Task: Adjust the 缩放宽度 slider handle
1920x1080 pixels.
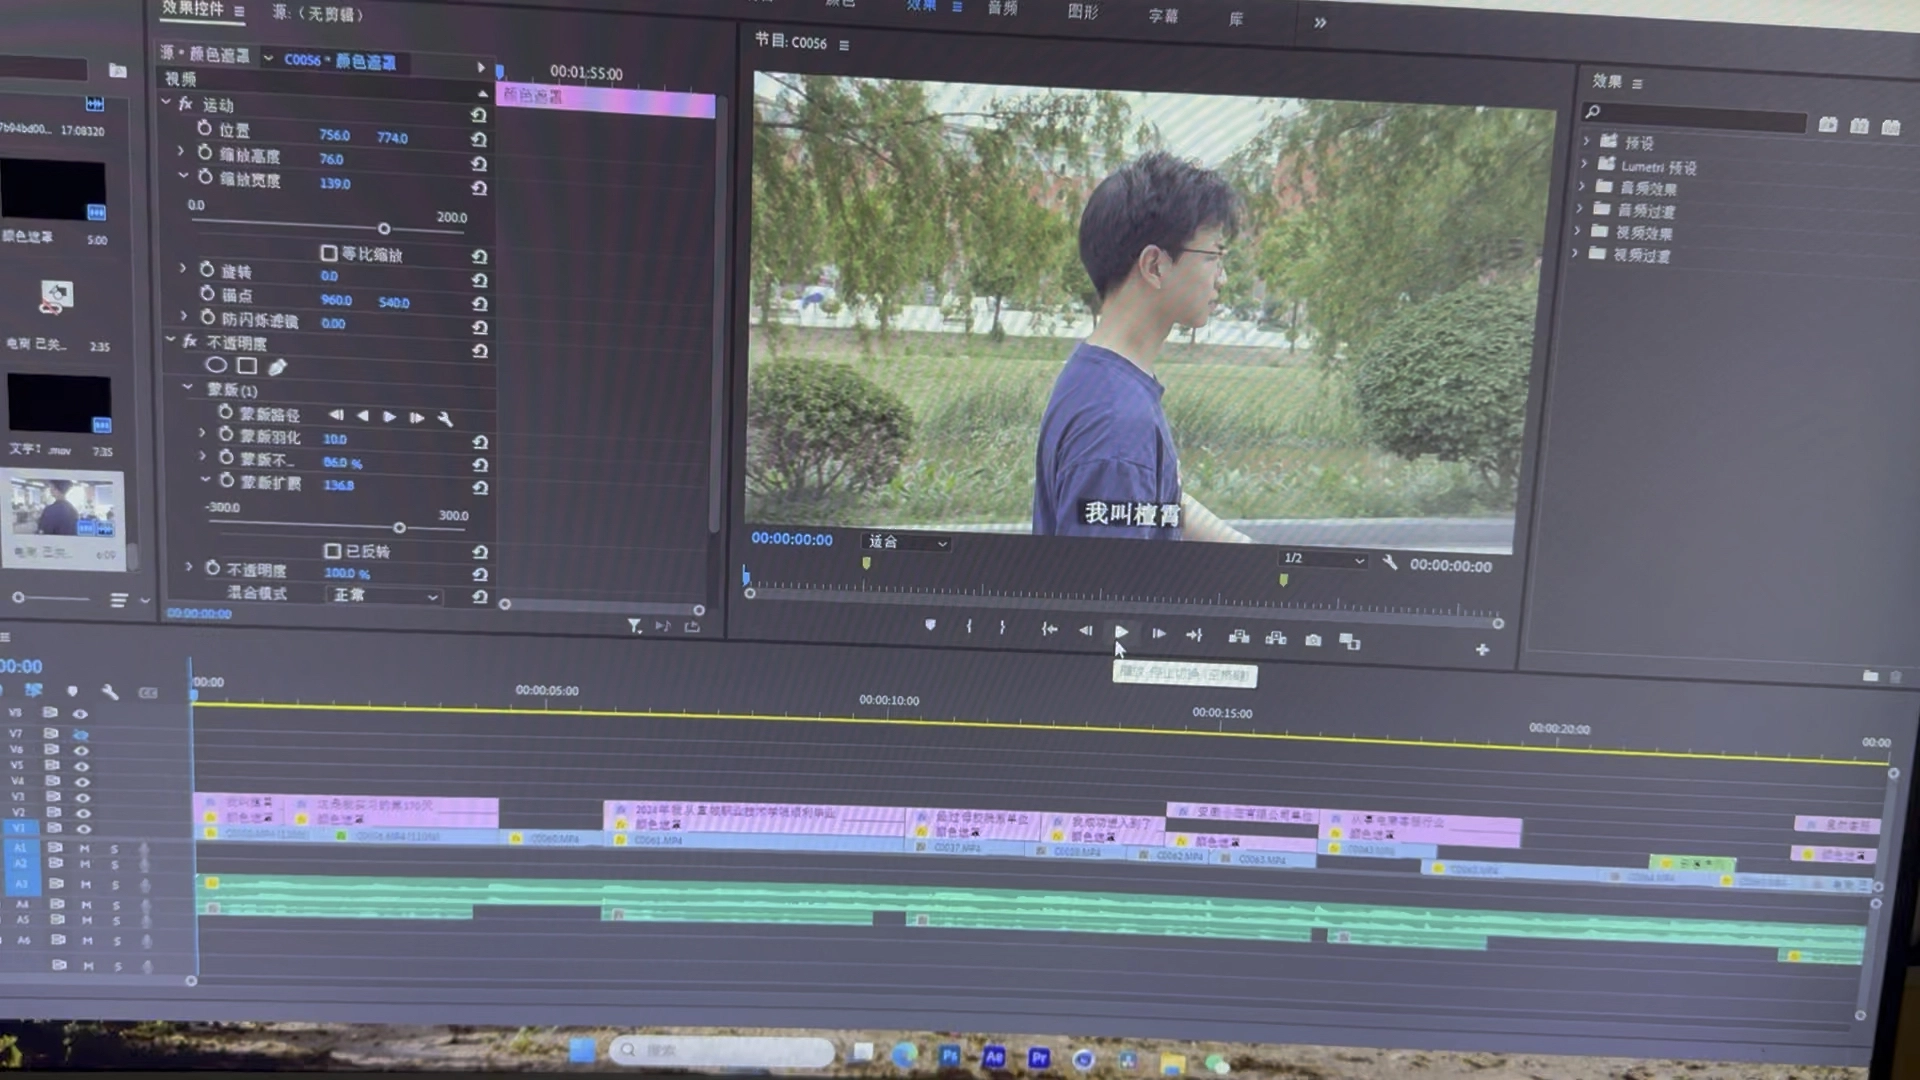Action: (x=384, y=229)
